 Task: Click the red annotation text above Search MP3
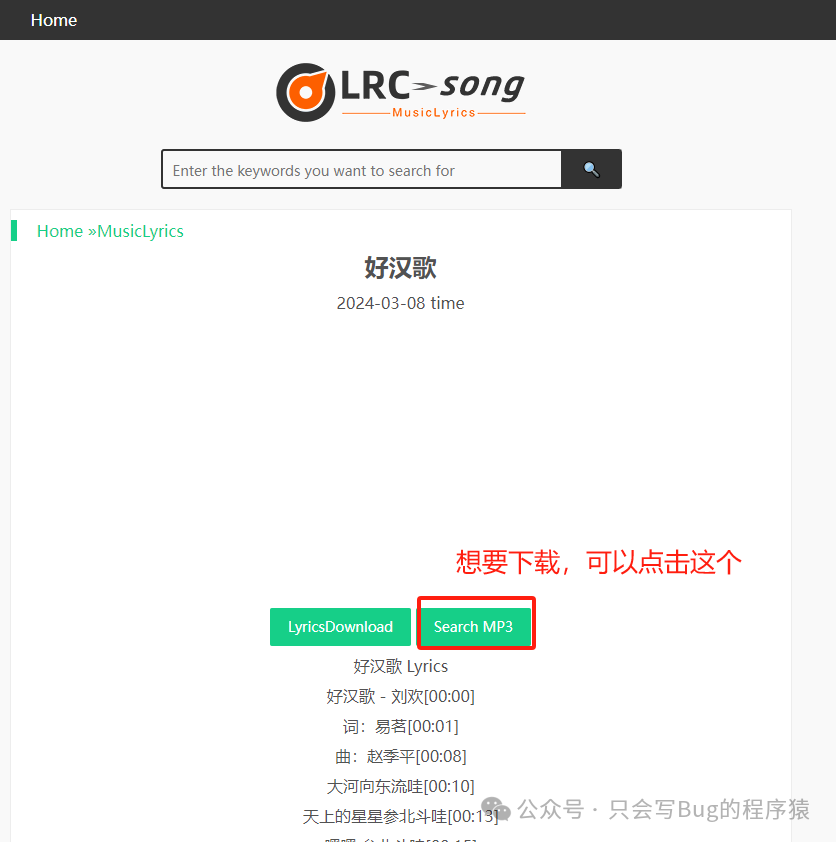(597, 563)
